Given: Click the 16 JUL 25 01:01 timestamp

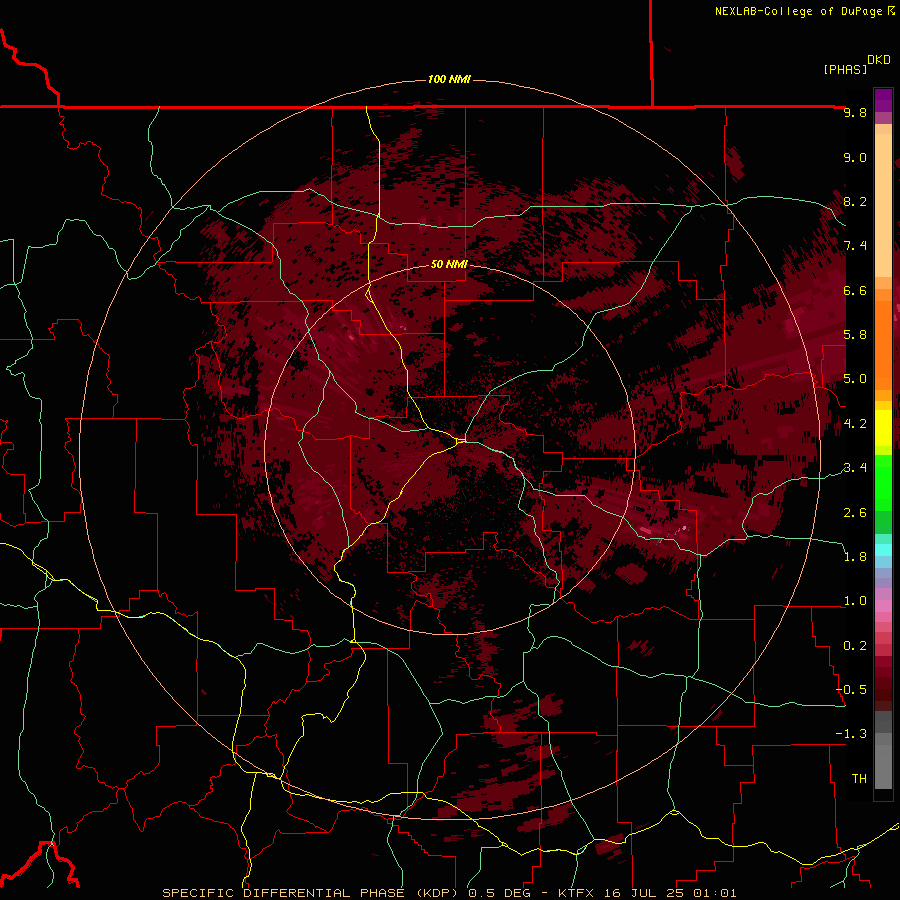Looking at the screenshot, I should [669, 893].
